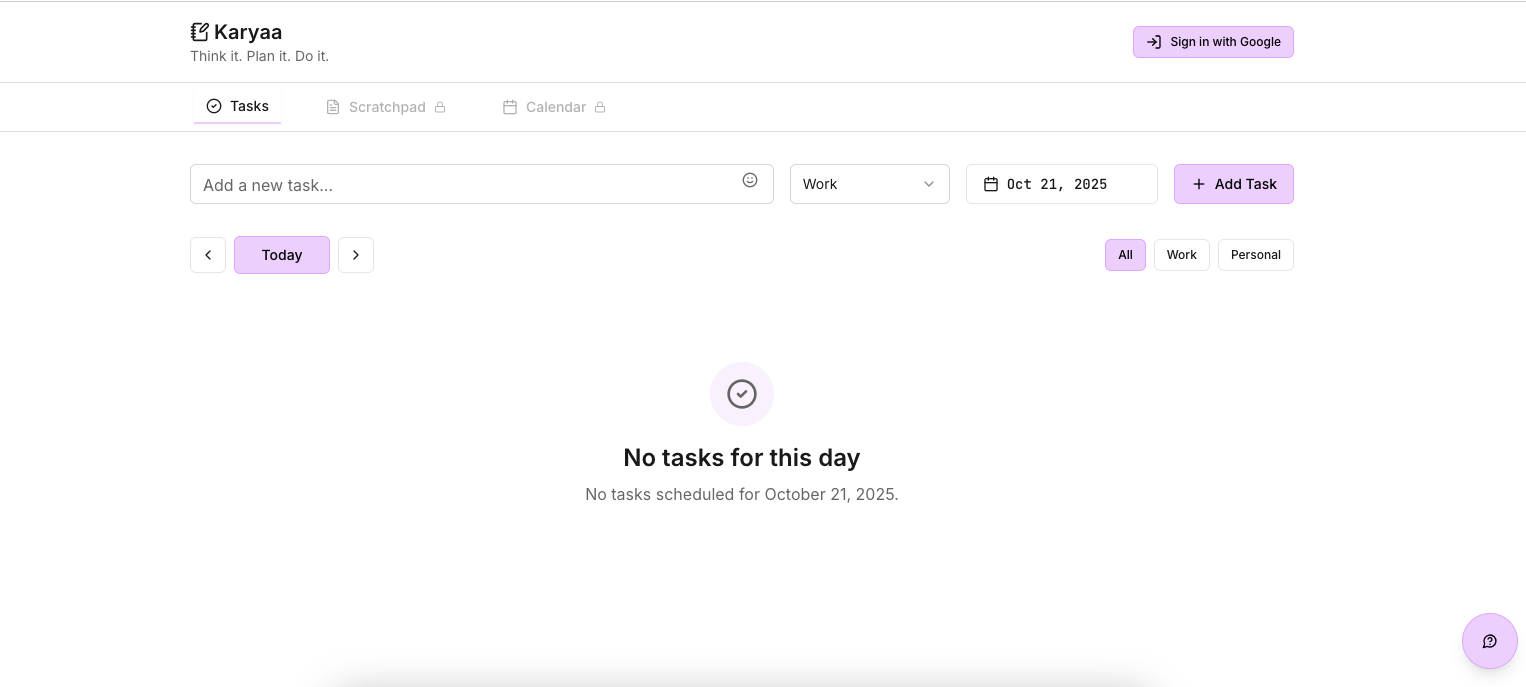Filter tasks by Personal
Screen dimensions: 1526x687
pos(1256,255)
